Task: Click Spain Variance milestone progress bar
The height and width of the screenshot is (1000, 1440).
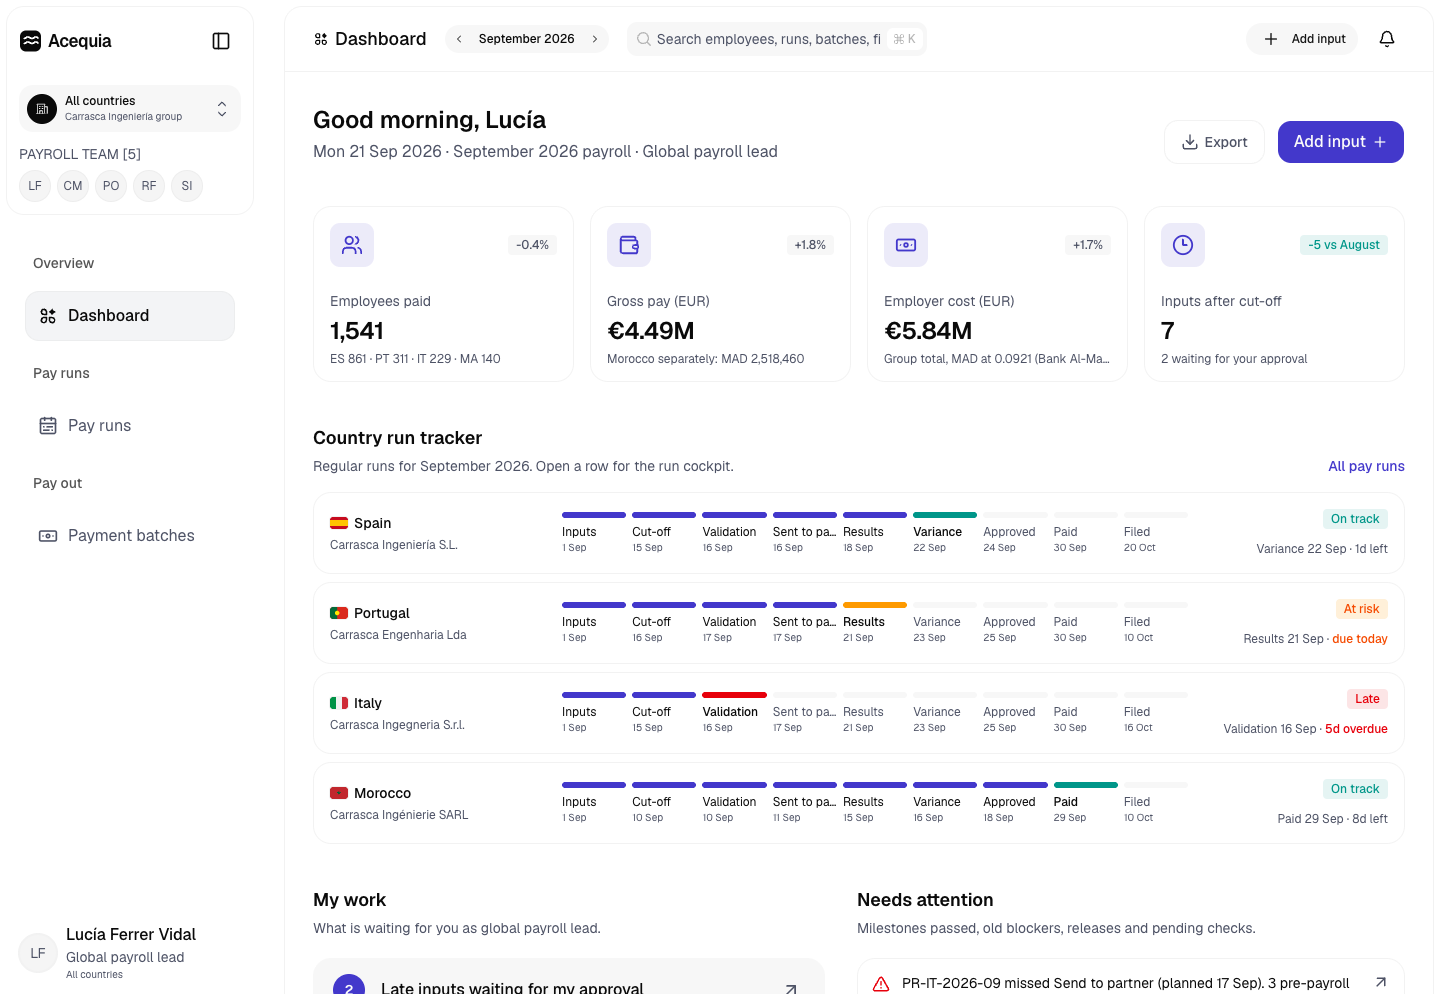Action: click(x=945, y=515)
